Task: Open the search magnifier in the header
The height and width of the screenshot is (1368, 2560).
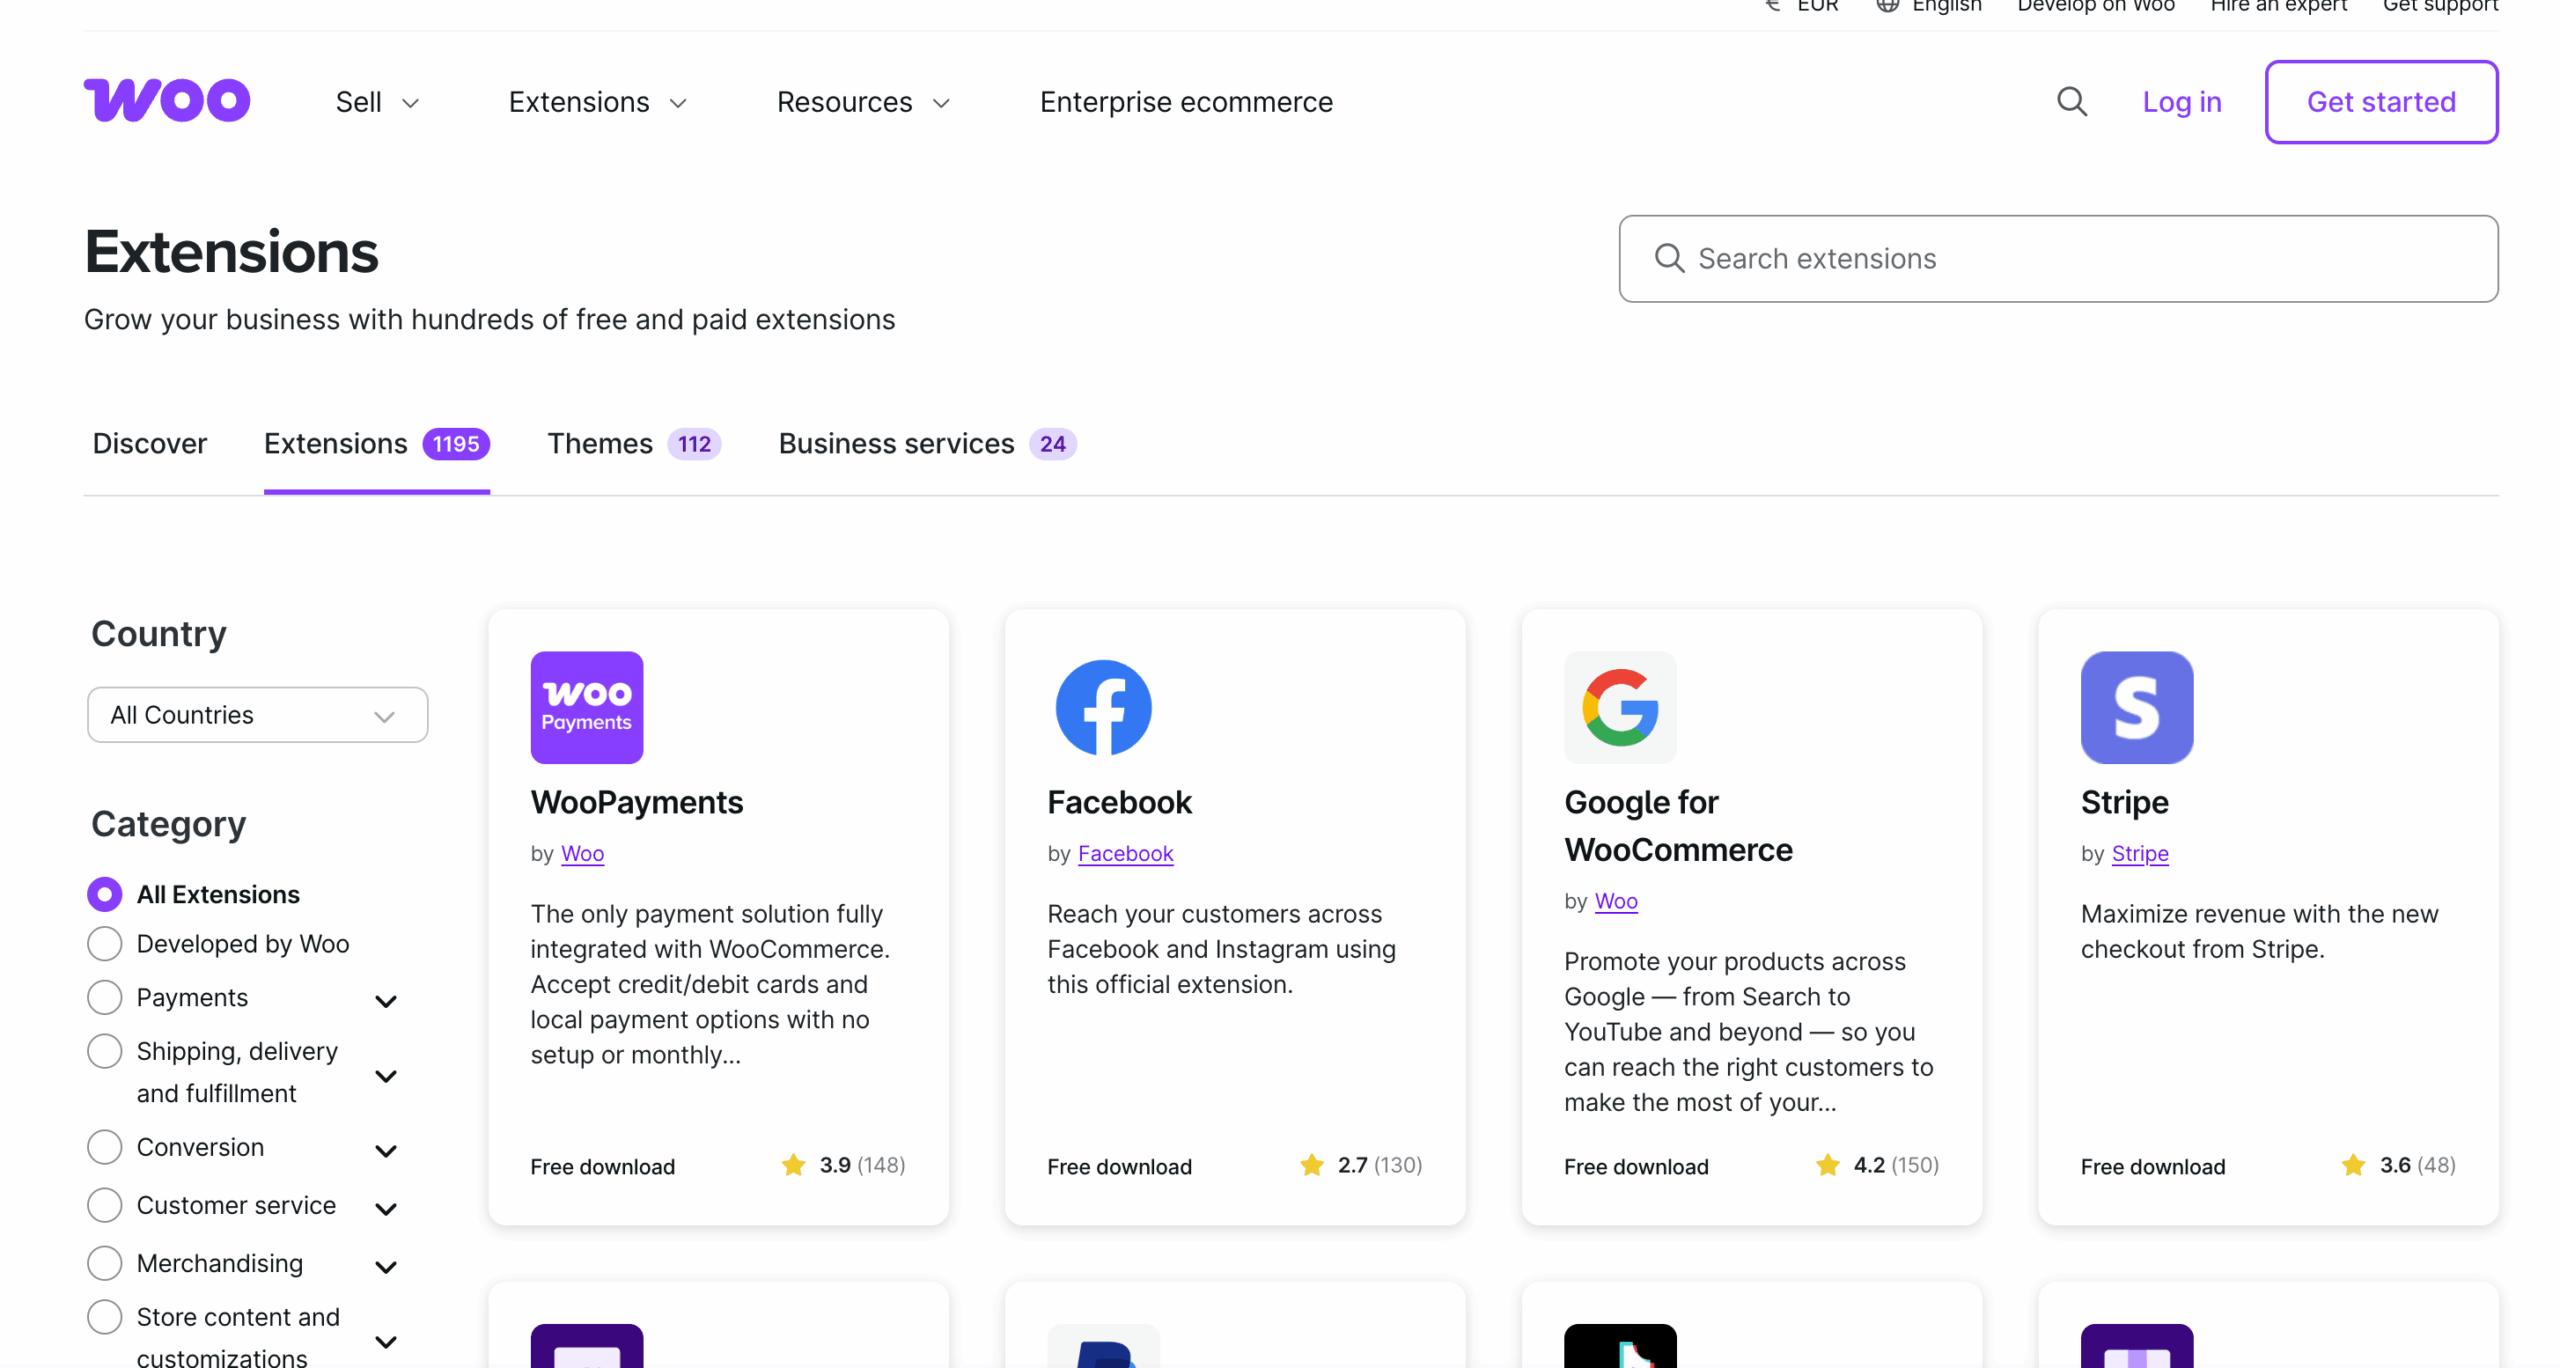Action: click(2071, 101)
